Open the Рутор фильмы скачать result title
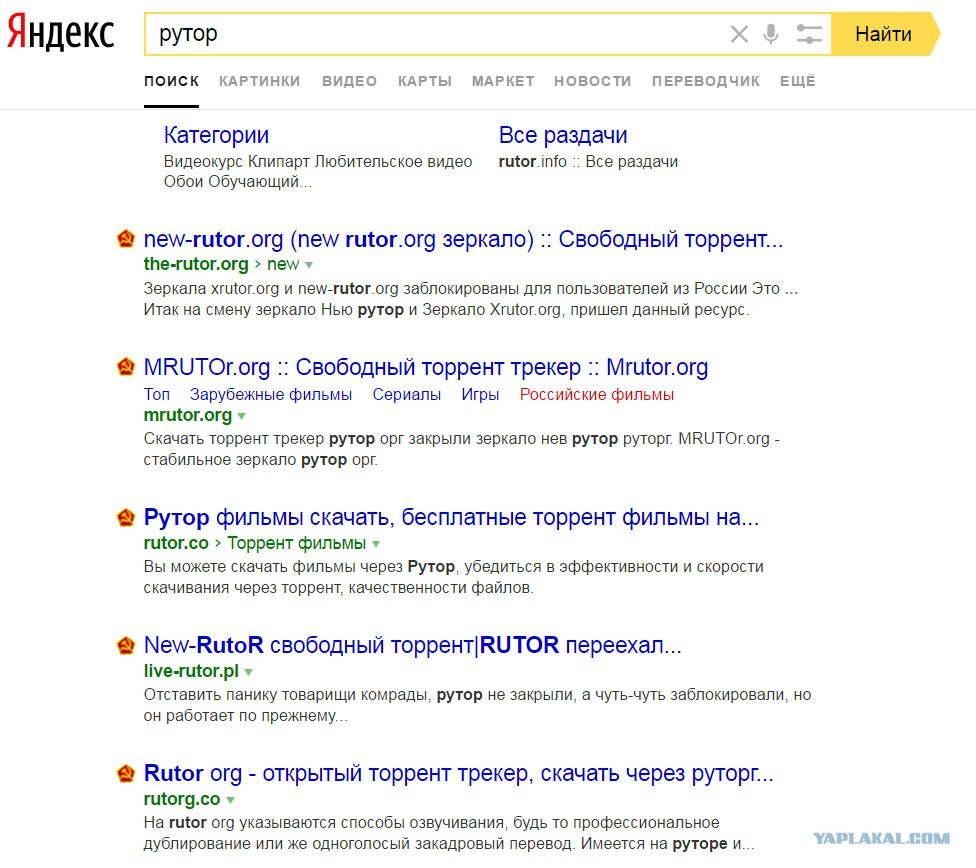 [x=451, y=517]
